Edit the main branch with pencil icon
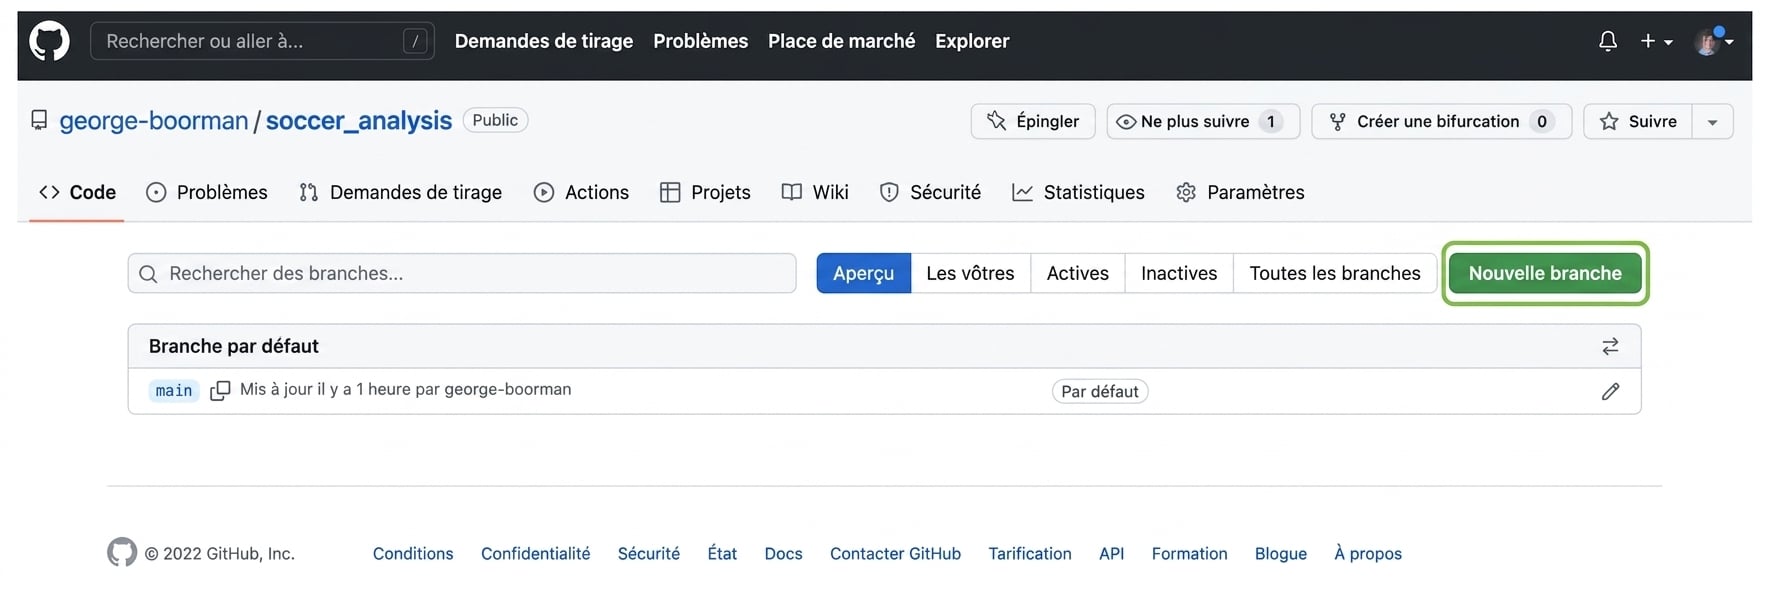 click(x=1610, y=391)
